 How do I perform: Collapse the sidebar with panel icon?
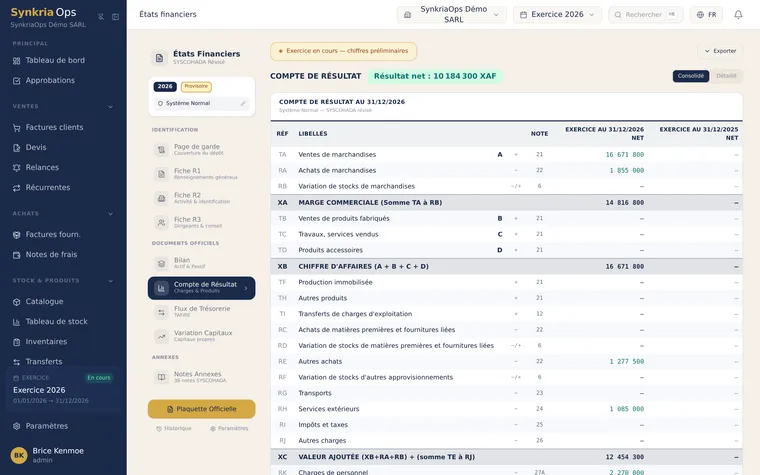coord(115,16)
